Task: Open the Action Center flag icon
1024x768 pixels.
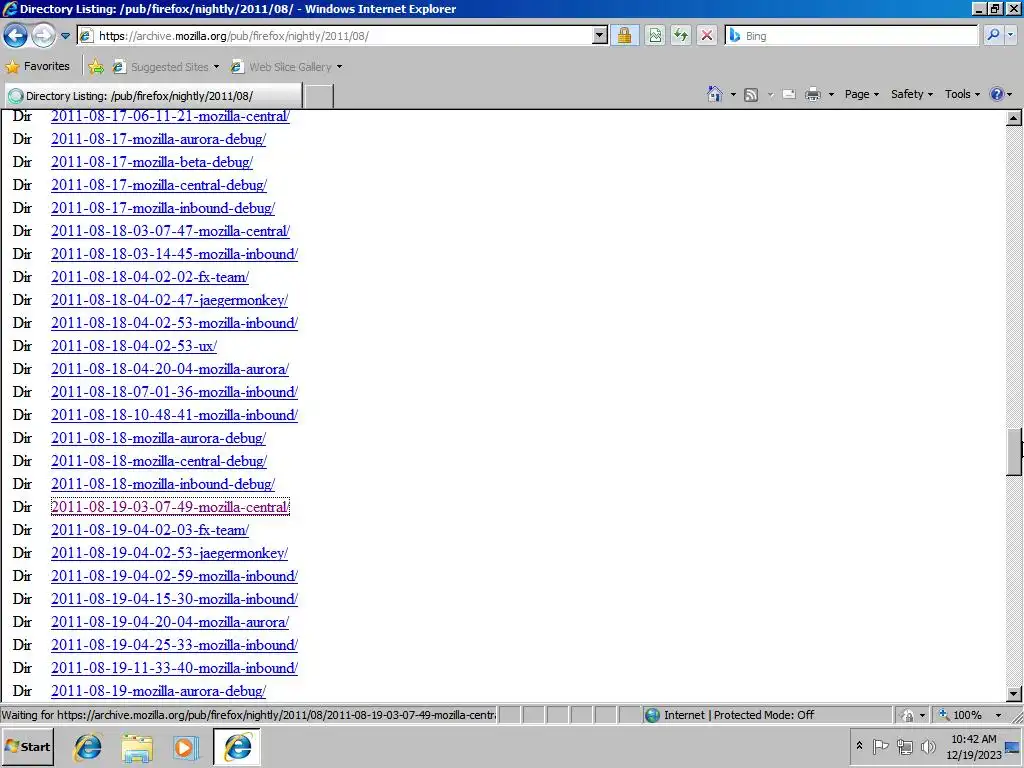Action: coord(880,746)
